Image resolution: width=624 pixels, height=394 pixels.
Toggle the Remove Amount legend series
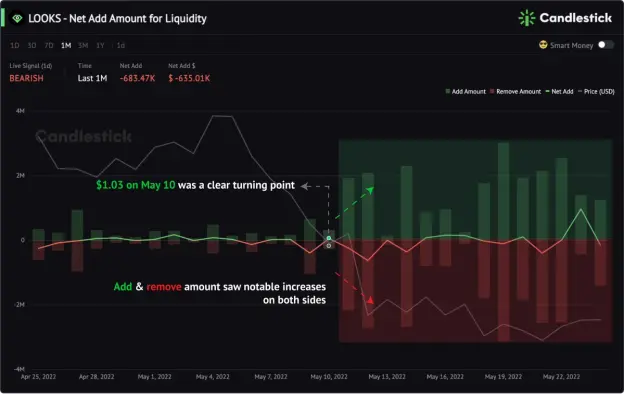point(515,92)
